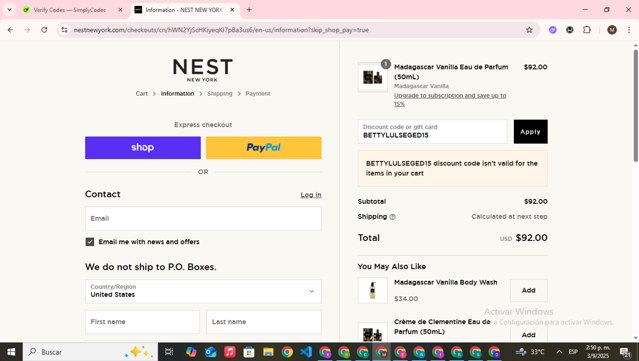Close the Verify Codes SimplyCodes tab
This screenshot has height=361, width=639.
[120, 10]
